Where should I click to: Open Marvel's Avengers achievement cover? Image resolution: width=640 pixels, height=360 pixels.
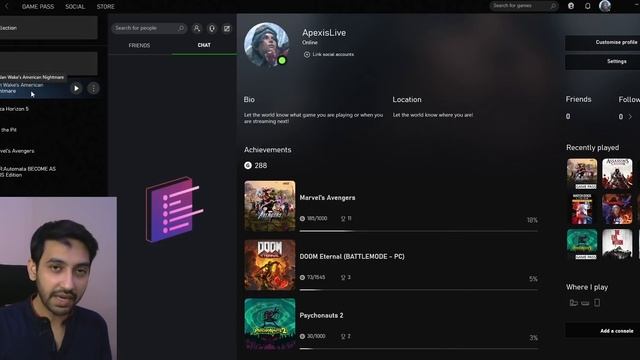click(270, 206)
